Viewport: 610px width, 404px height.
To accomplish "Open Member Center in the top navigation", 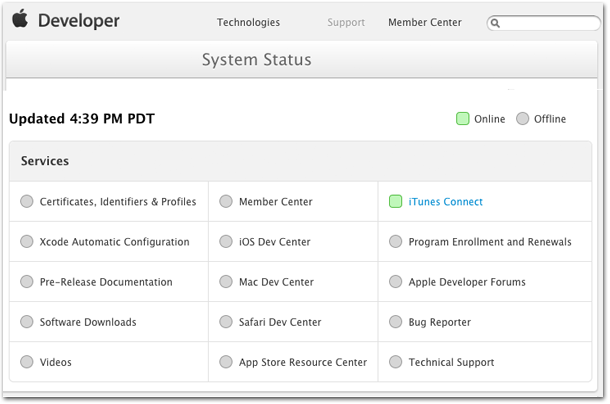I will (425, 23).
